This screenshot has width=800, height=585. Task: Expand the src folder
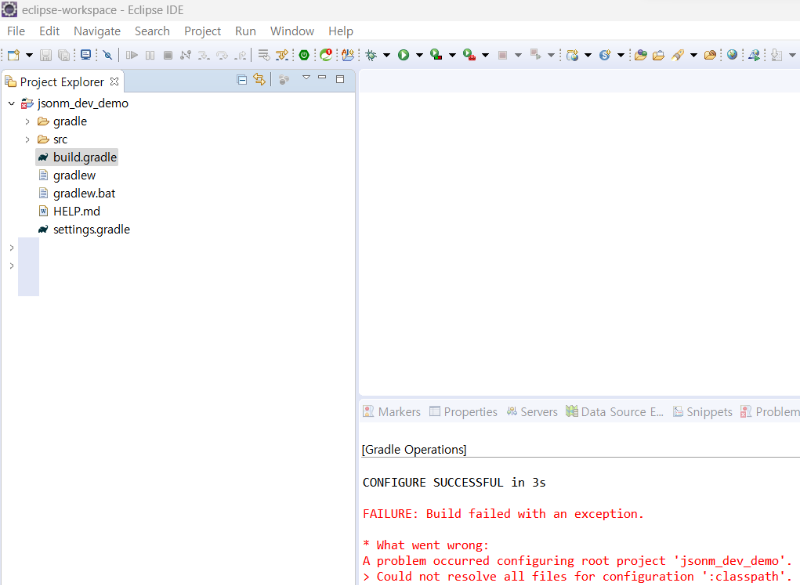click(x=28, y=139)
